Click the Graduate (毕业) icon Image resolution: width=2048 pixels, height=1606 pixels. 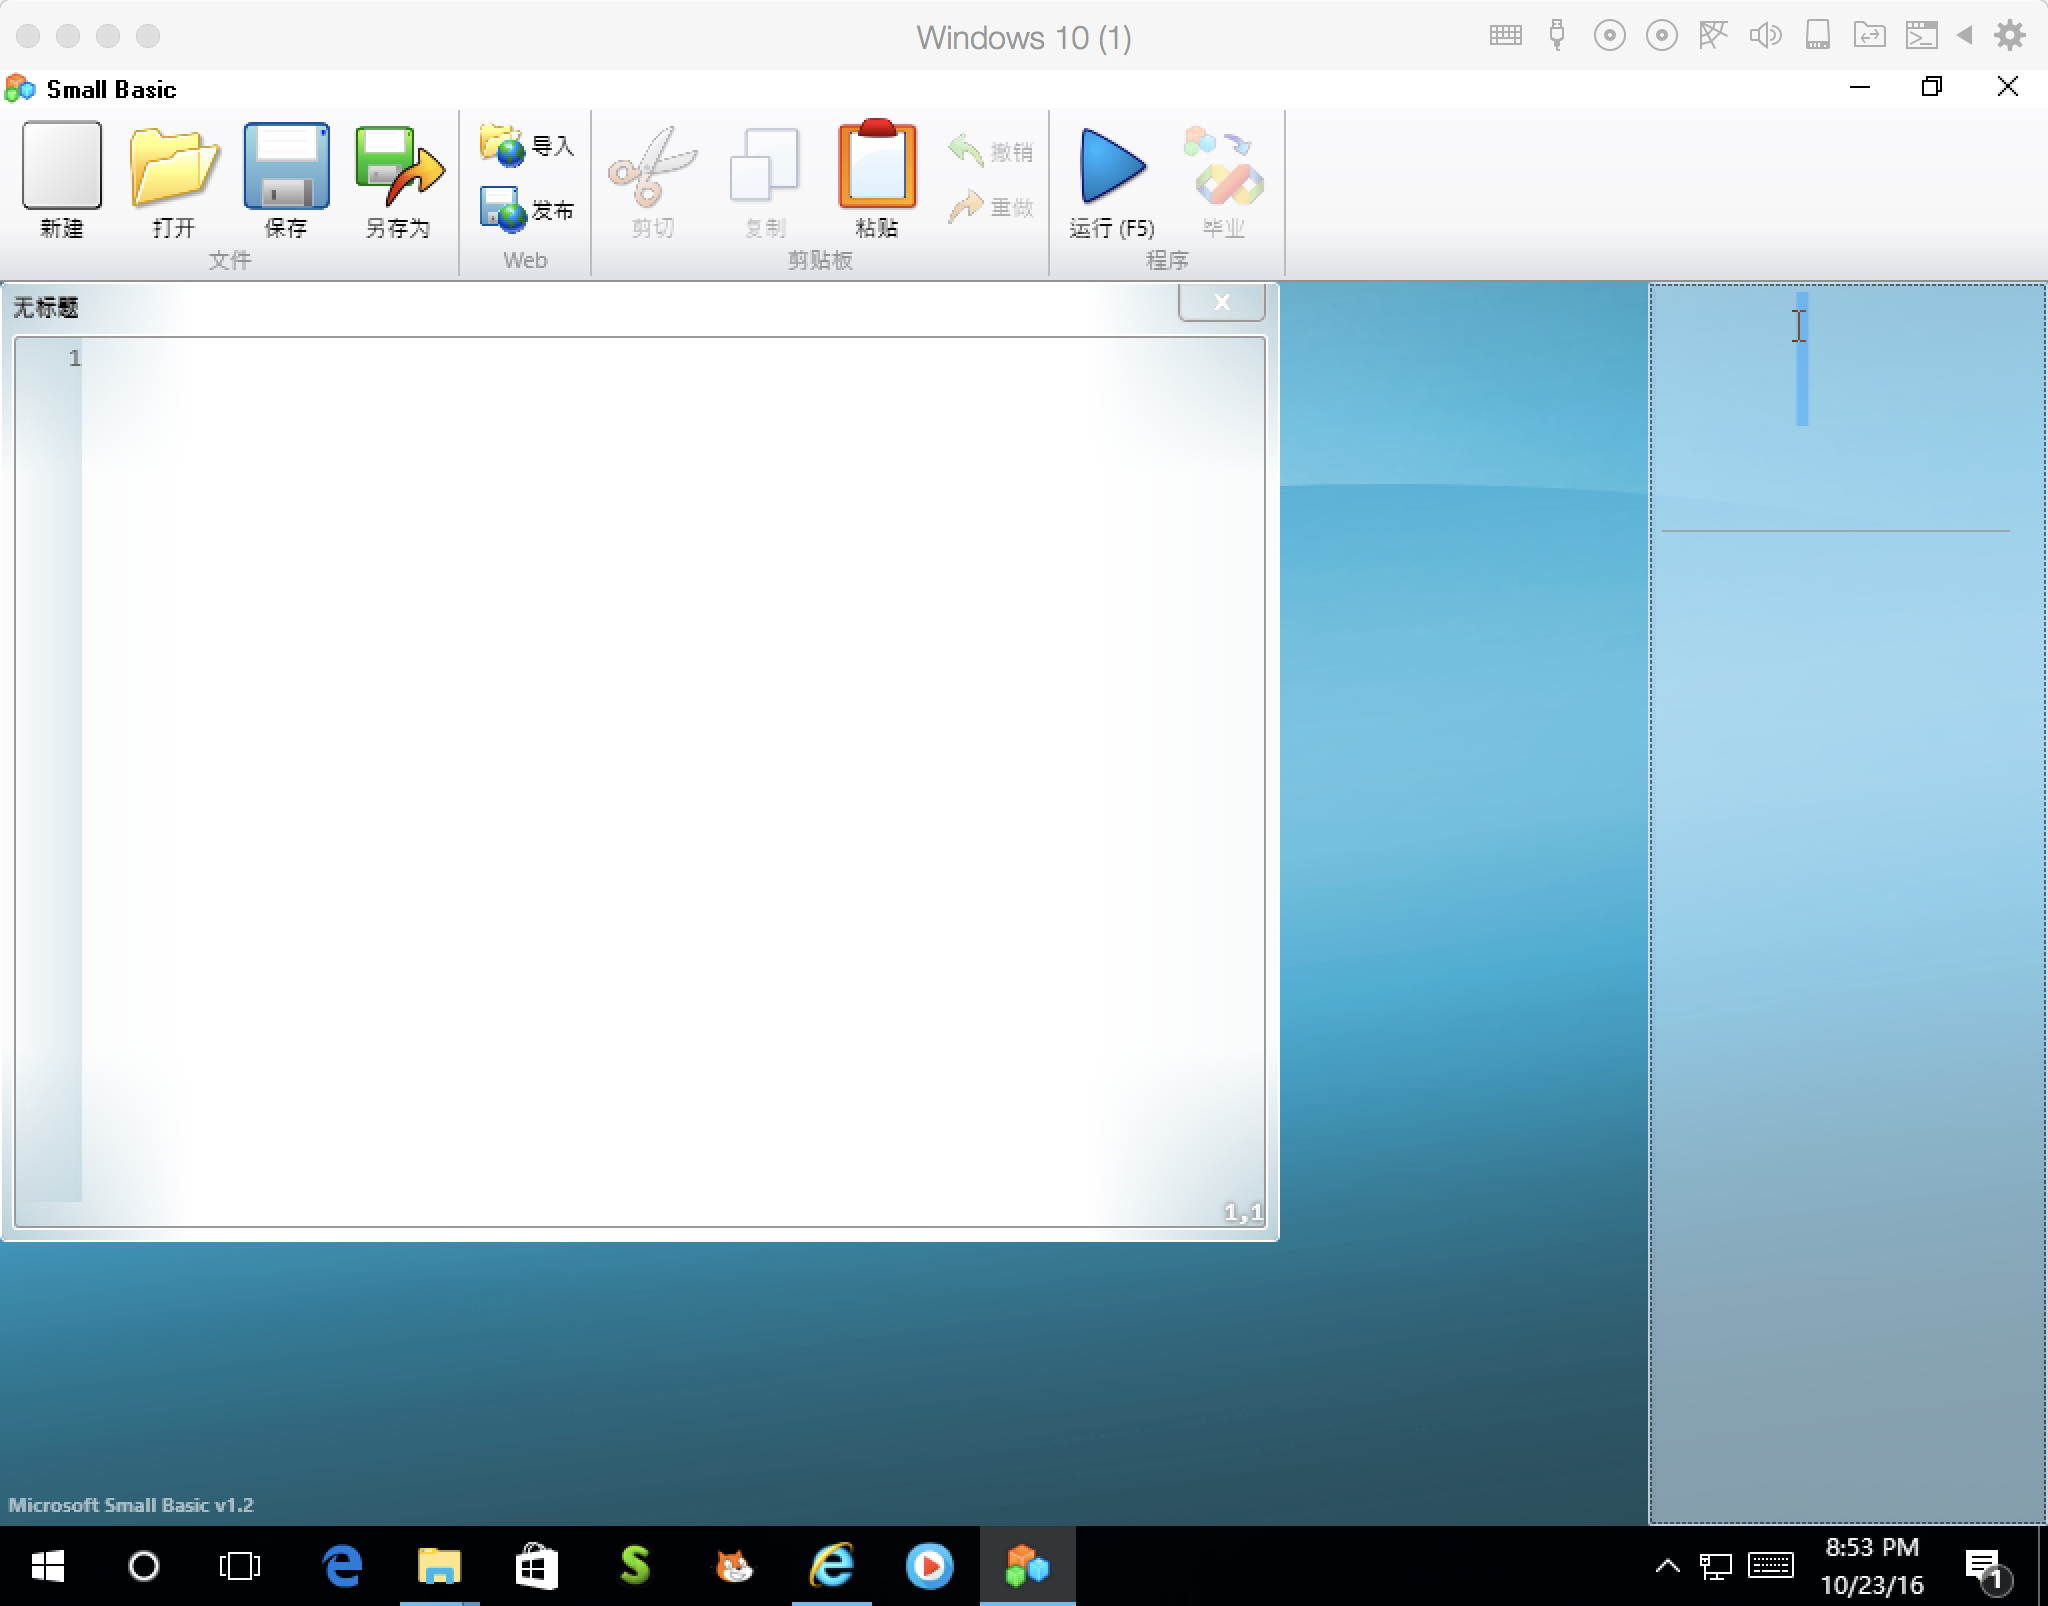[x=1224, y=166]
